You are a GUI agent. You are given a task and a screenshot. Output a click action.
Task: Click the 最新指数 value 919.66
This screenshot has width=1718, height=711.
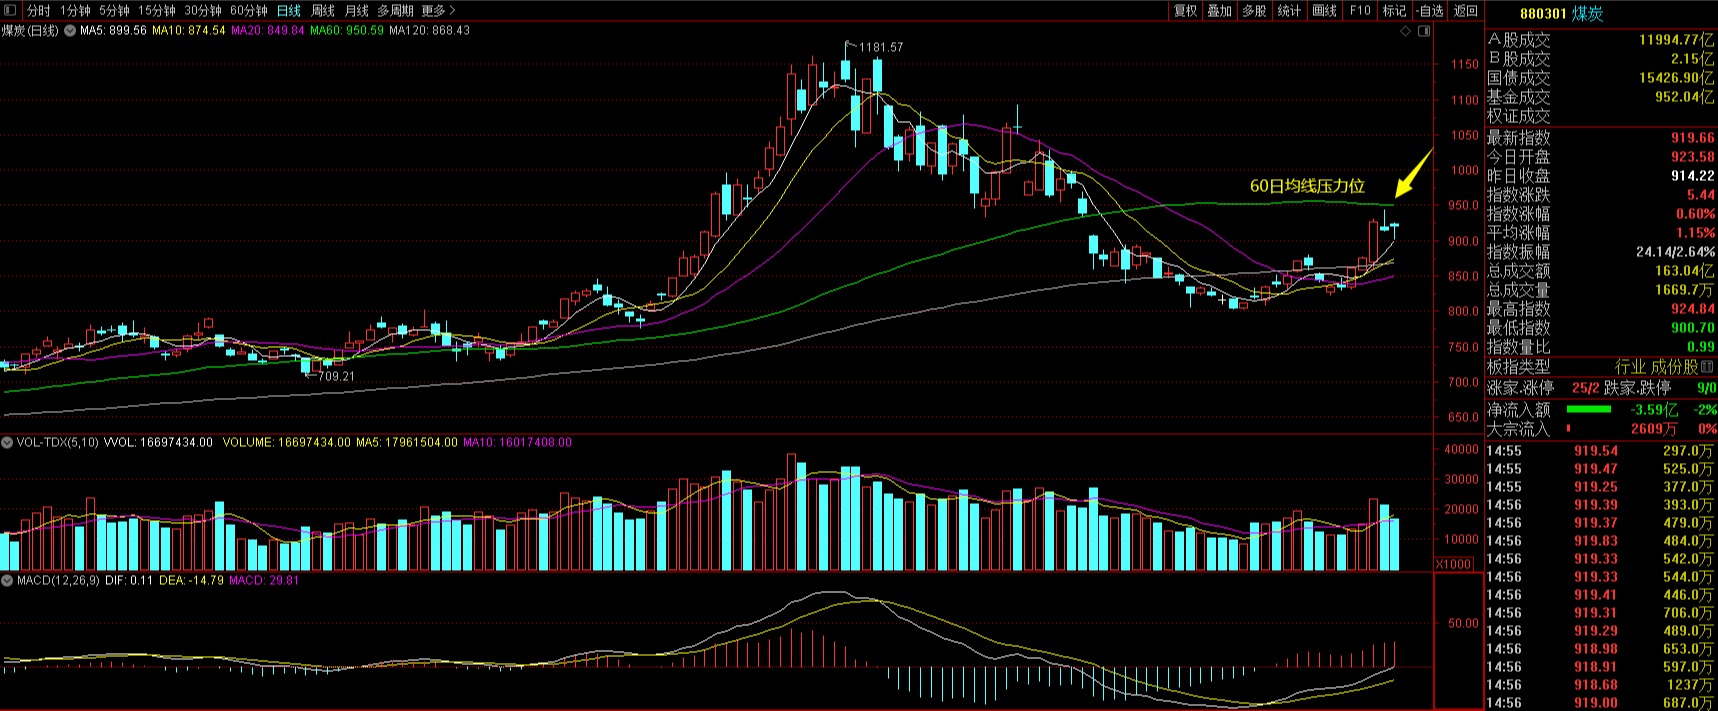(1692, 138)
